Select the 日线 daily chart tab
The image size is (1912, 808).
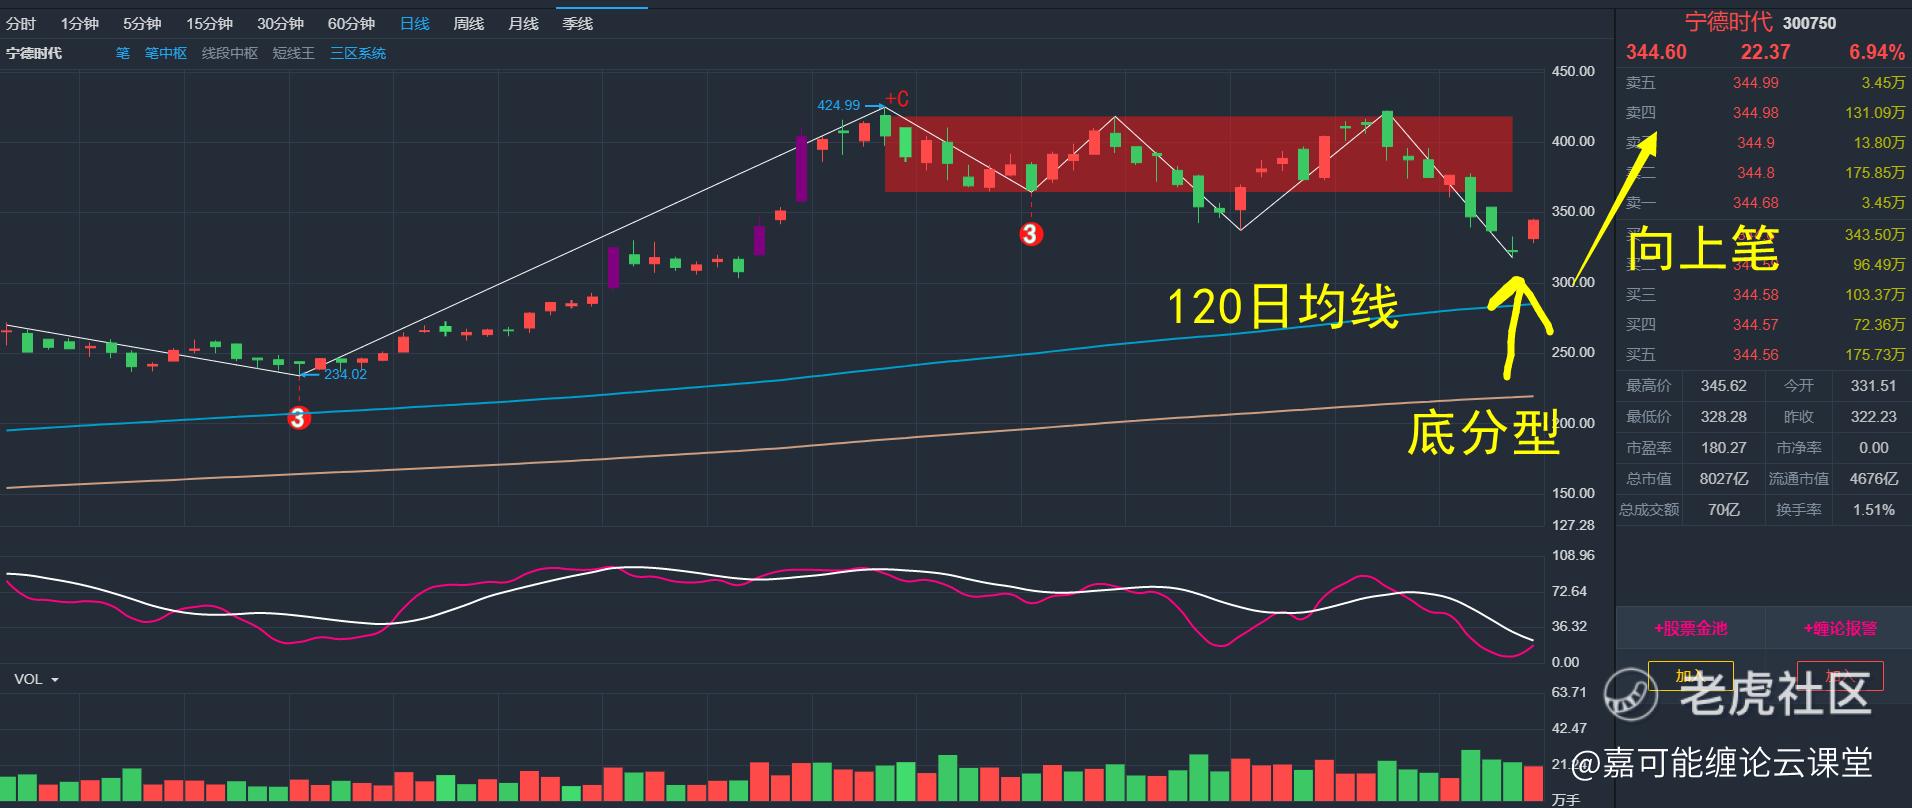click(x=414, y=23)
